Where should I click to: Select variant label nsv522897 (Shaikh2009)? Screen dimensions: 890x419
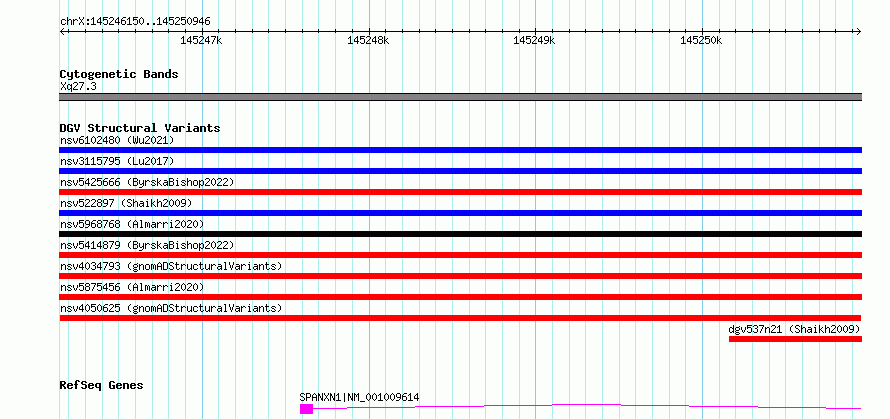coord(126,203)
